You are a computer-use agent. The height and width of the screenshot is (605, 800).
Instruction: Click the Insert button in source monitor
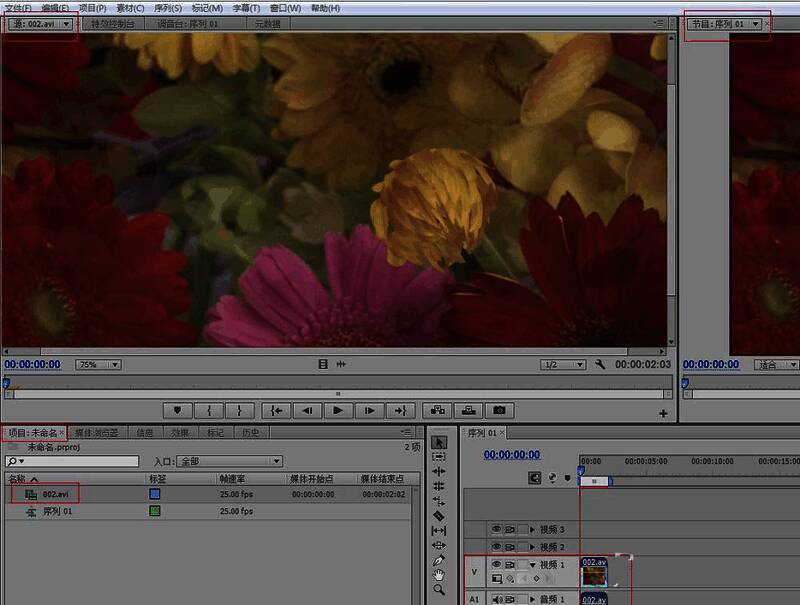[x=435, y=410]
